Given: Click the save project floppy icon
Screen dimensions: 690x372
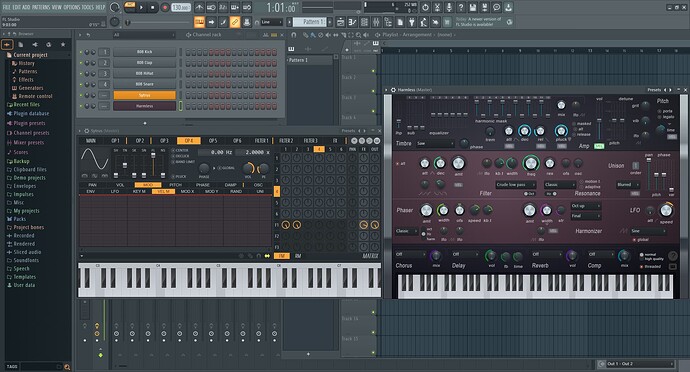Looking at the screenshot, I should [x=473, y=7].
